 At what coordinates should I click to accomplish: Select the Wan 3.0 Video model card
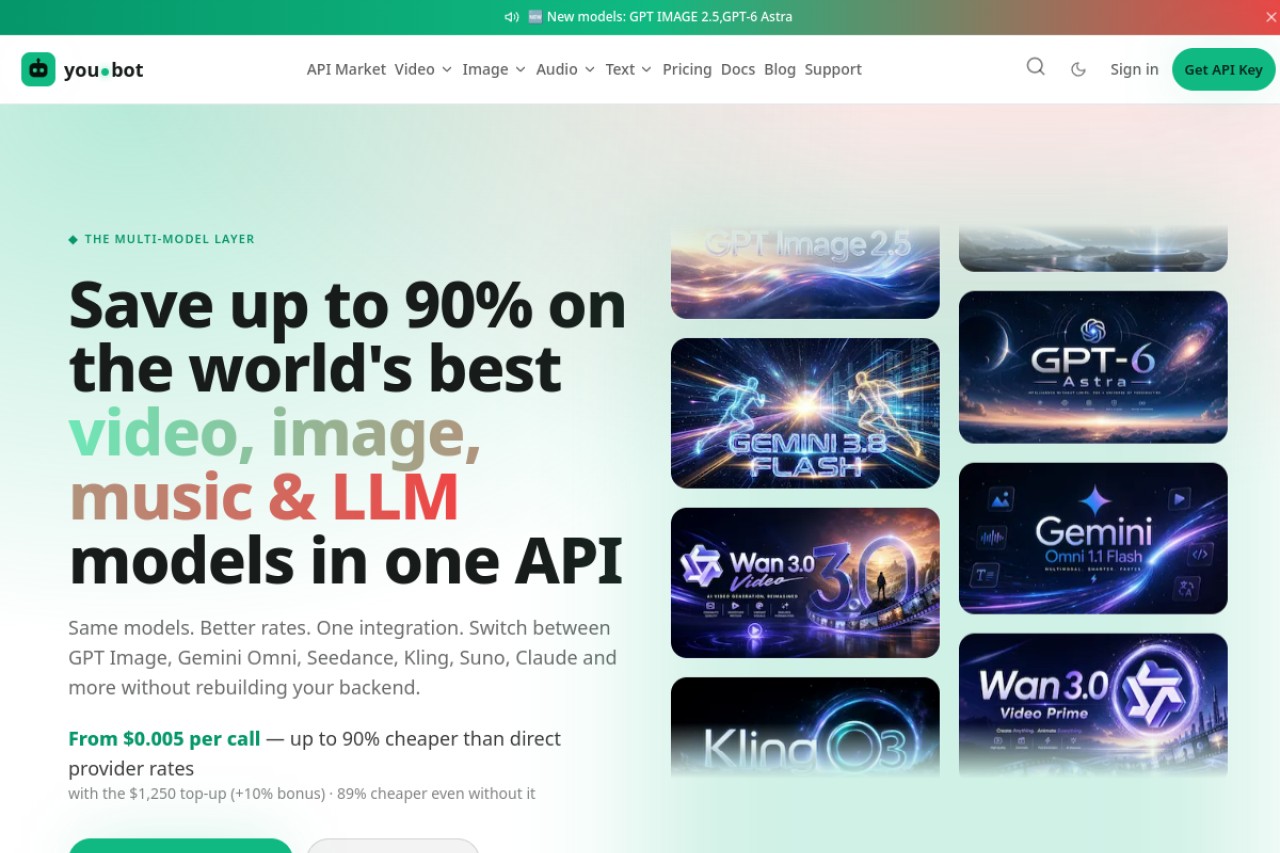click(x=805, y=583)
